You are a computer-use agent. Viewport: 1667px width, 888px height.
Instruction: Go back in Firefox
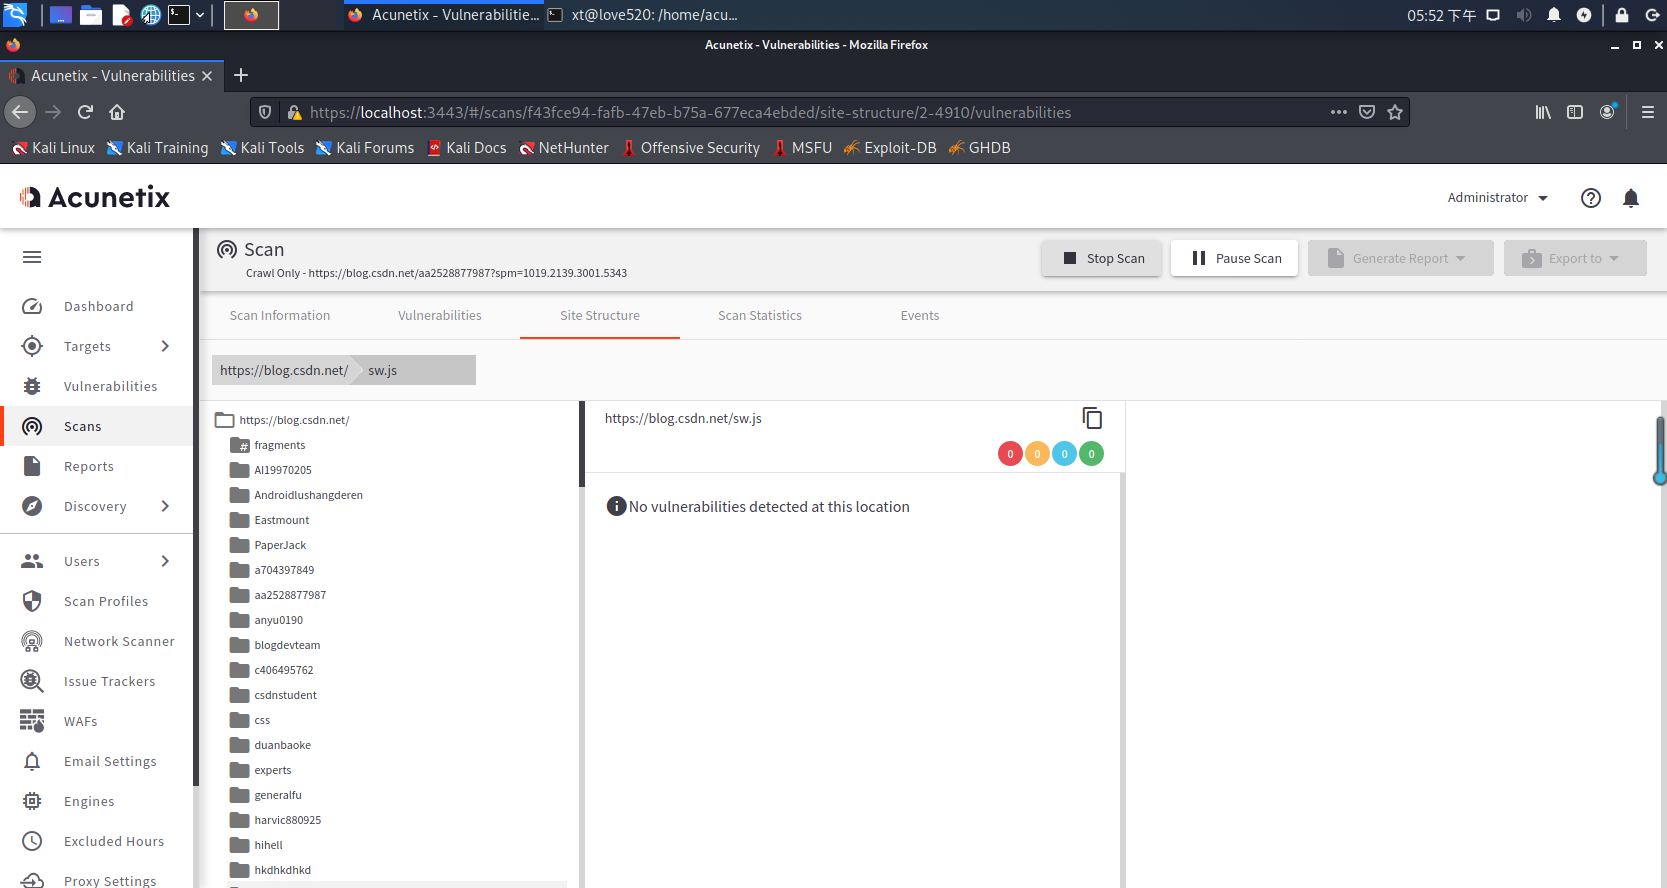[20, 112]
